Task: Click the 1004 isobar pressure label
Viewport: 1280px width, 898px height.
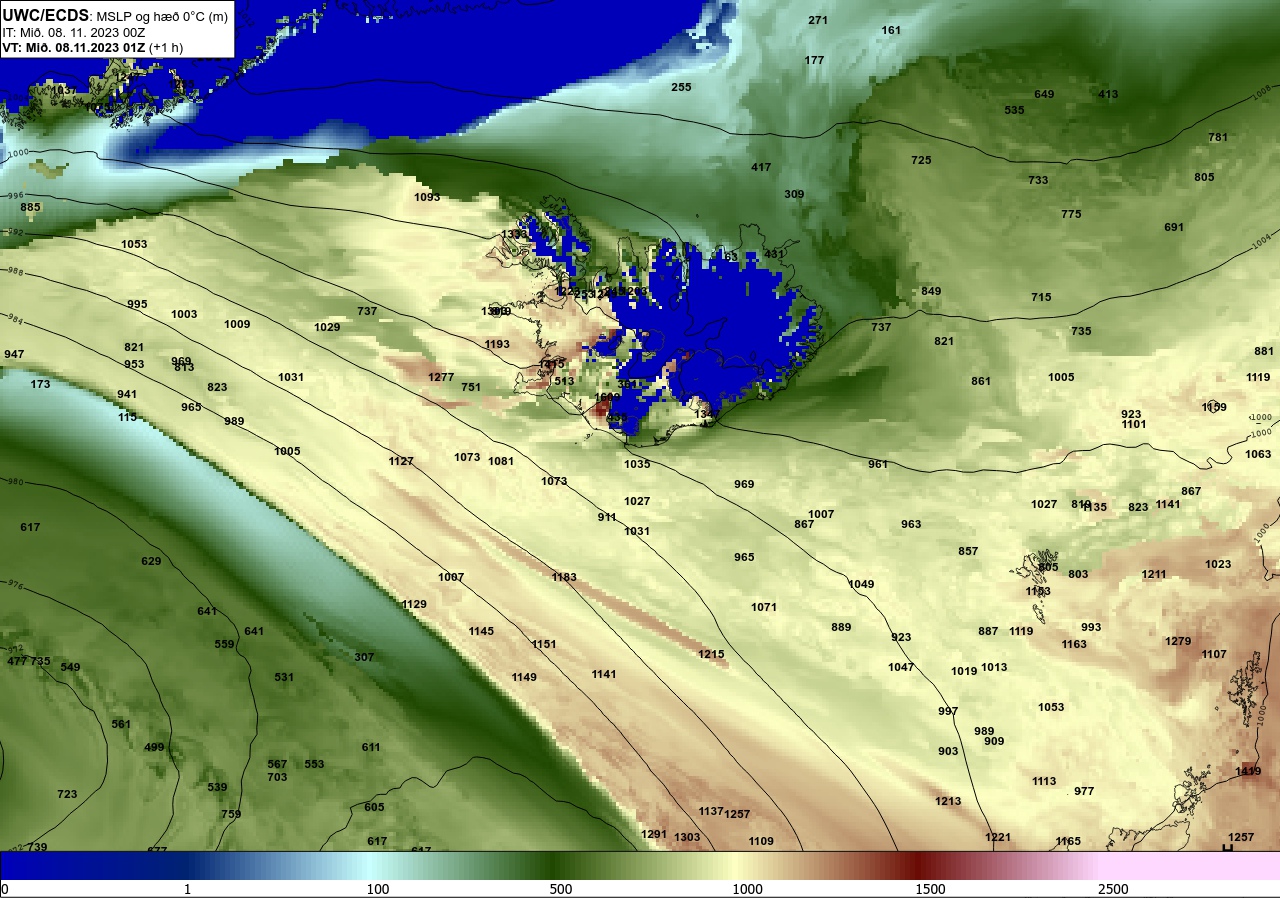Action: (1263, 241)
